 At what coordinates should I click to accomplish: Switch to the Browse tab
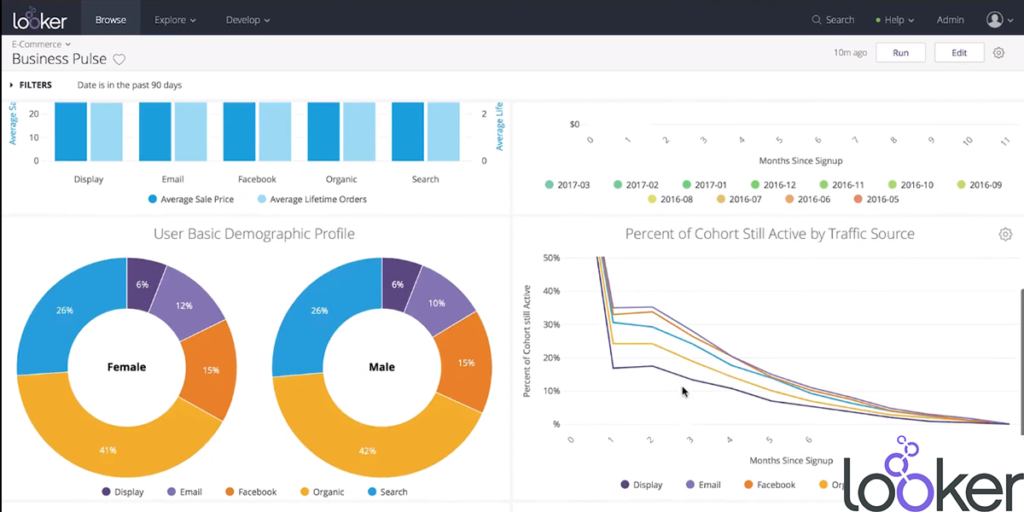pyautogui.click(x=110, y=19)
